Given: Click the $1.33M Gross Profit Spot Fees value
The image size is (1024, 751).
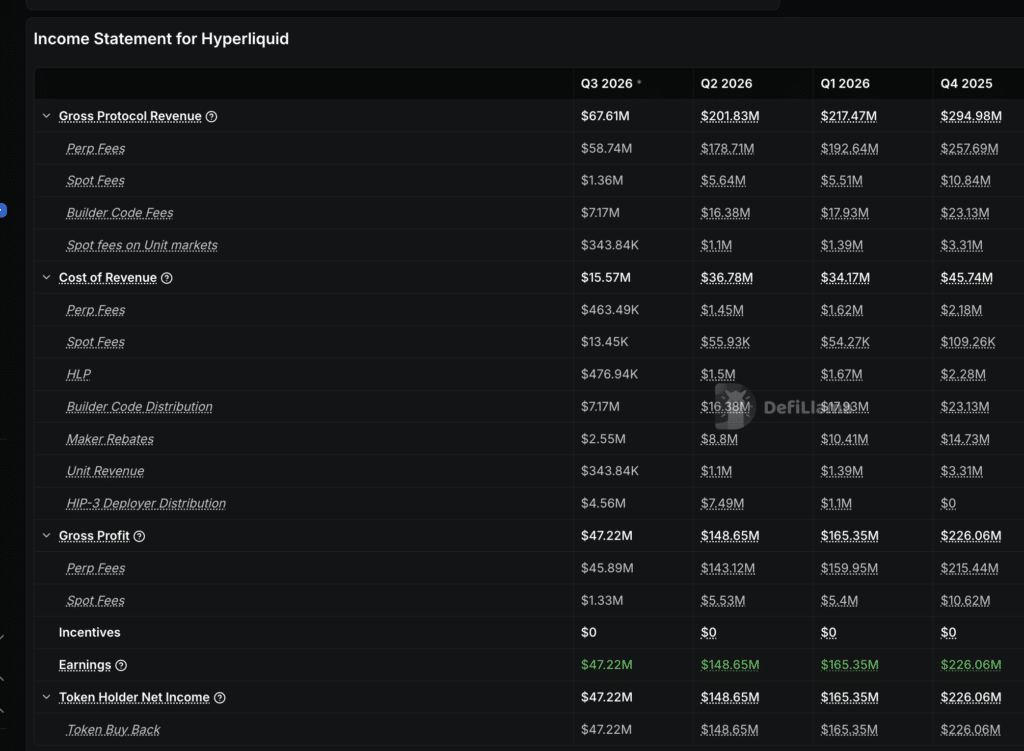Looking at the screenshot, I should (x=602, y=600).
